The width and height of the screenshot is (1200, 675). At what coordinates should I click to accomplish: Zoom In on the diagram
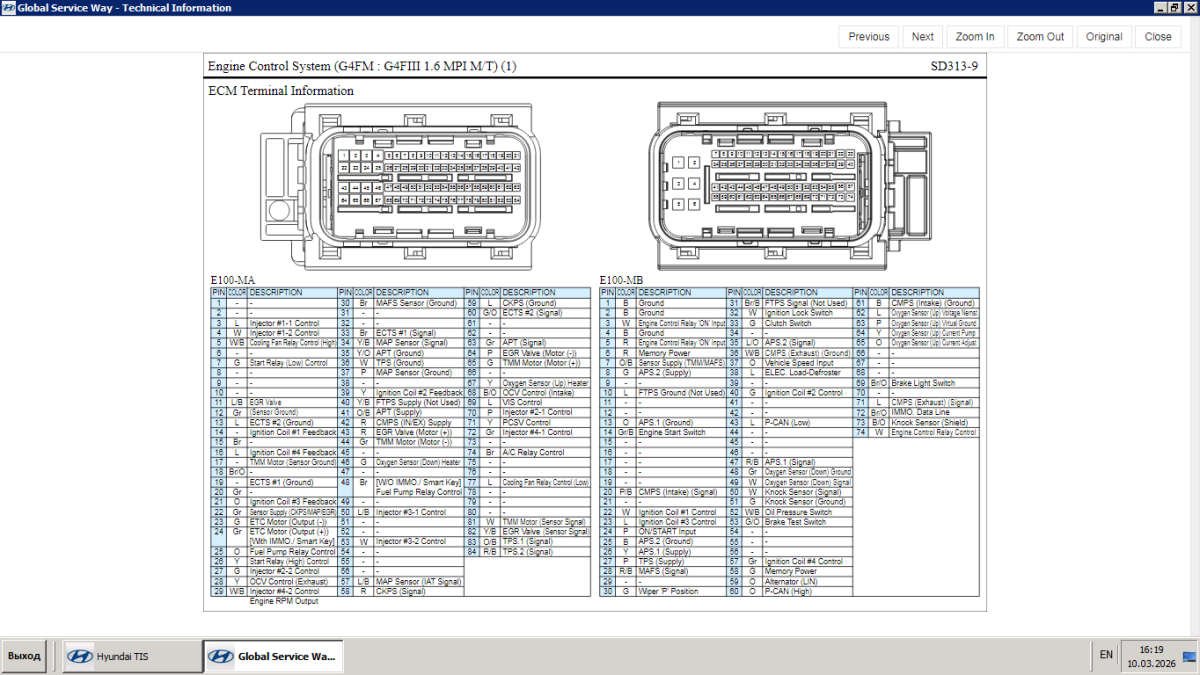975,37
